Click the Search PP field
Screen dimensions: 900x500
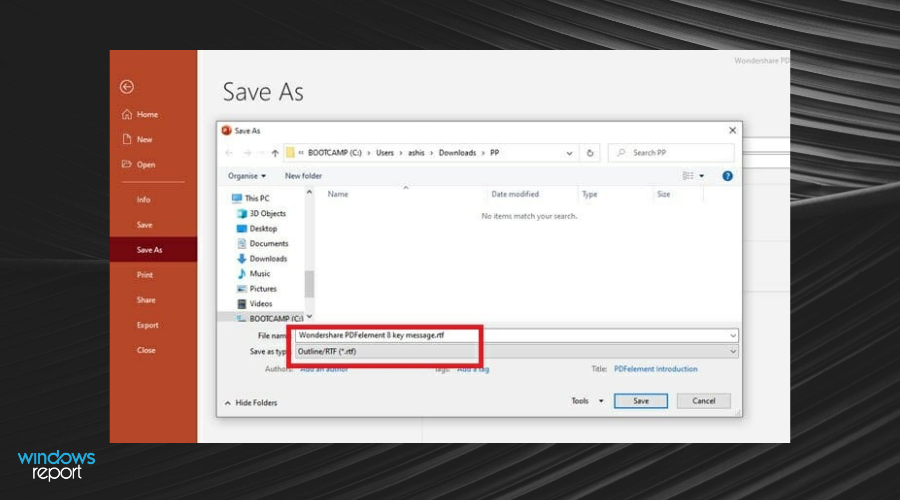tap(672, 153)
